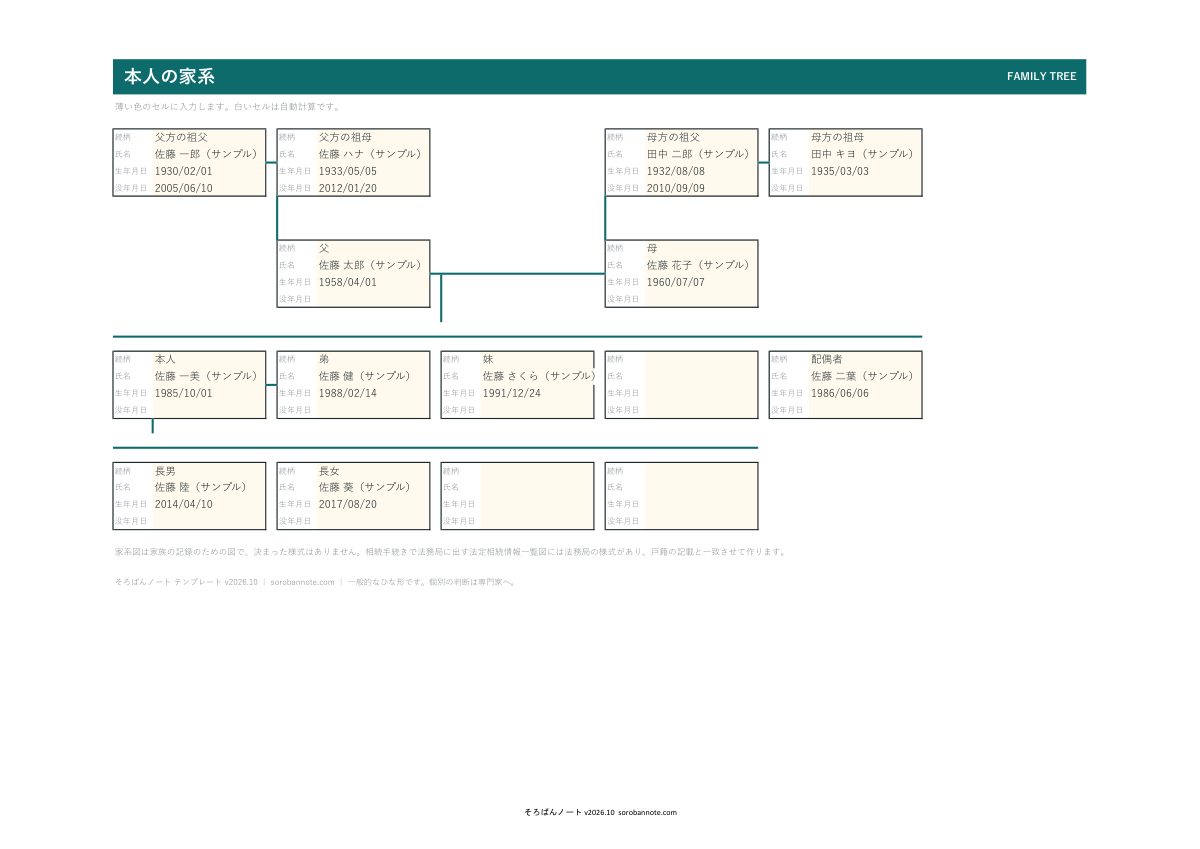Select name cell 佐藤 太郎（サンプル）
The width and height of the screenshot is (1200, 849).
point(373,265)
